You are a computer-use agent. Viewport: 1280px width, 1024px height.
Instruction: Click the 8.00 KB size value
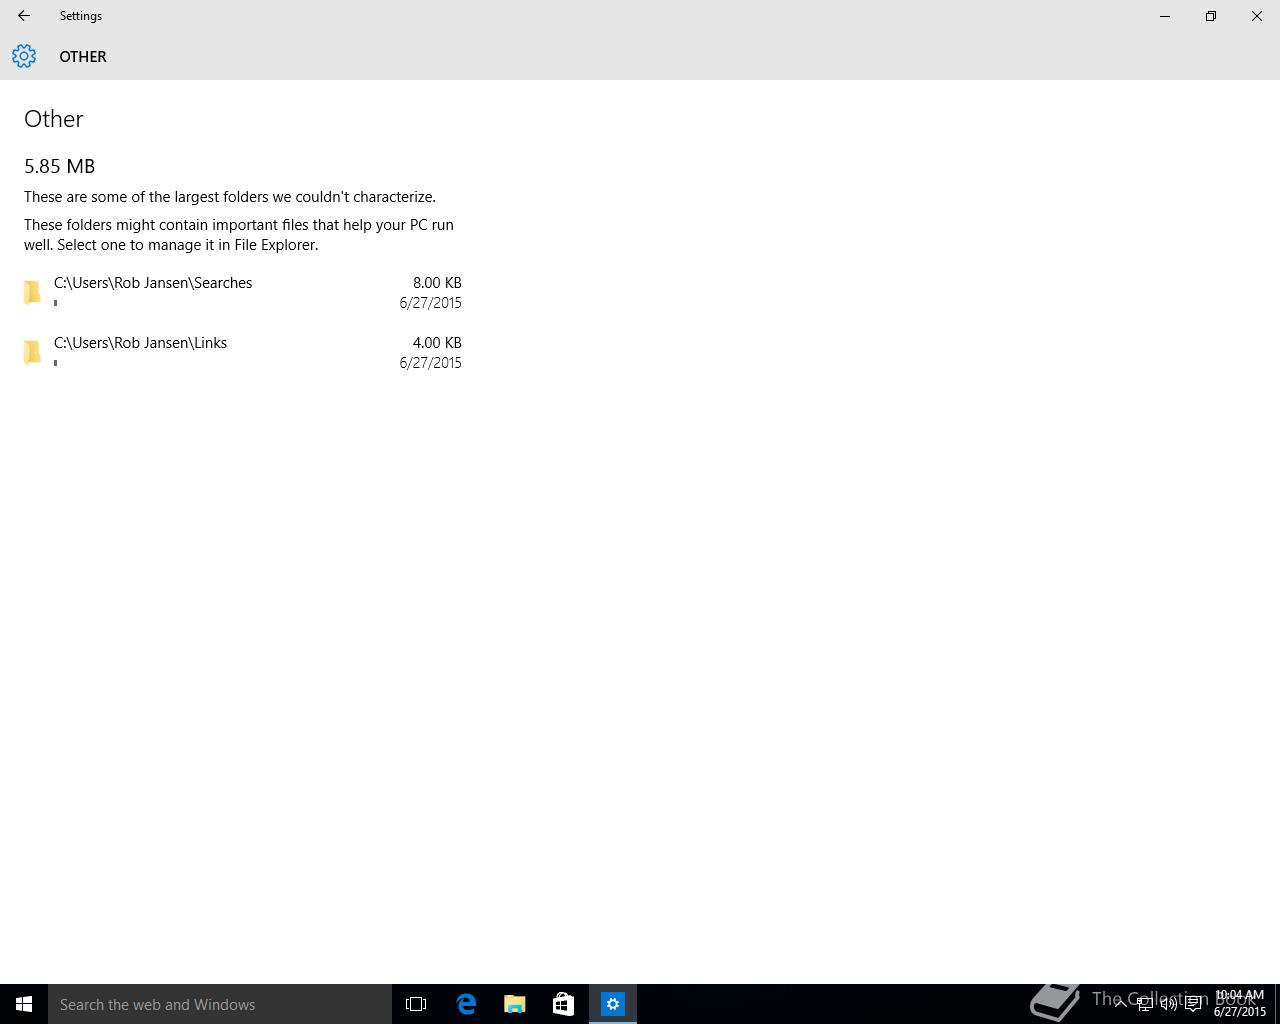coord(437,283)
